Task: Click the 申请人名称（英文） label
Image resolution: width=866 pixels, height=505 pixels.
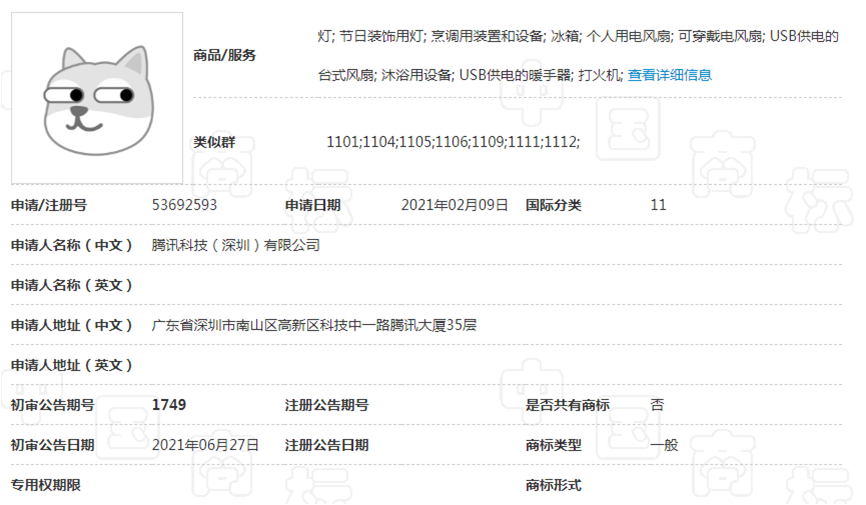Action: [72, 285]
